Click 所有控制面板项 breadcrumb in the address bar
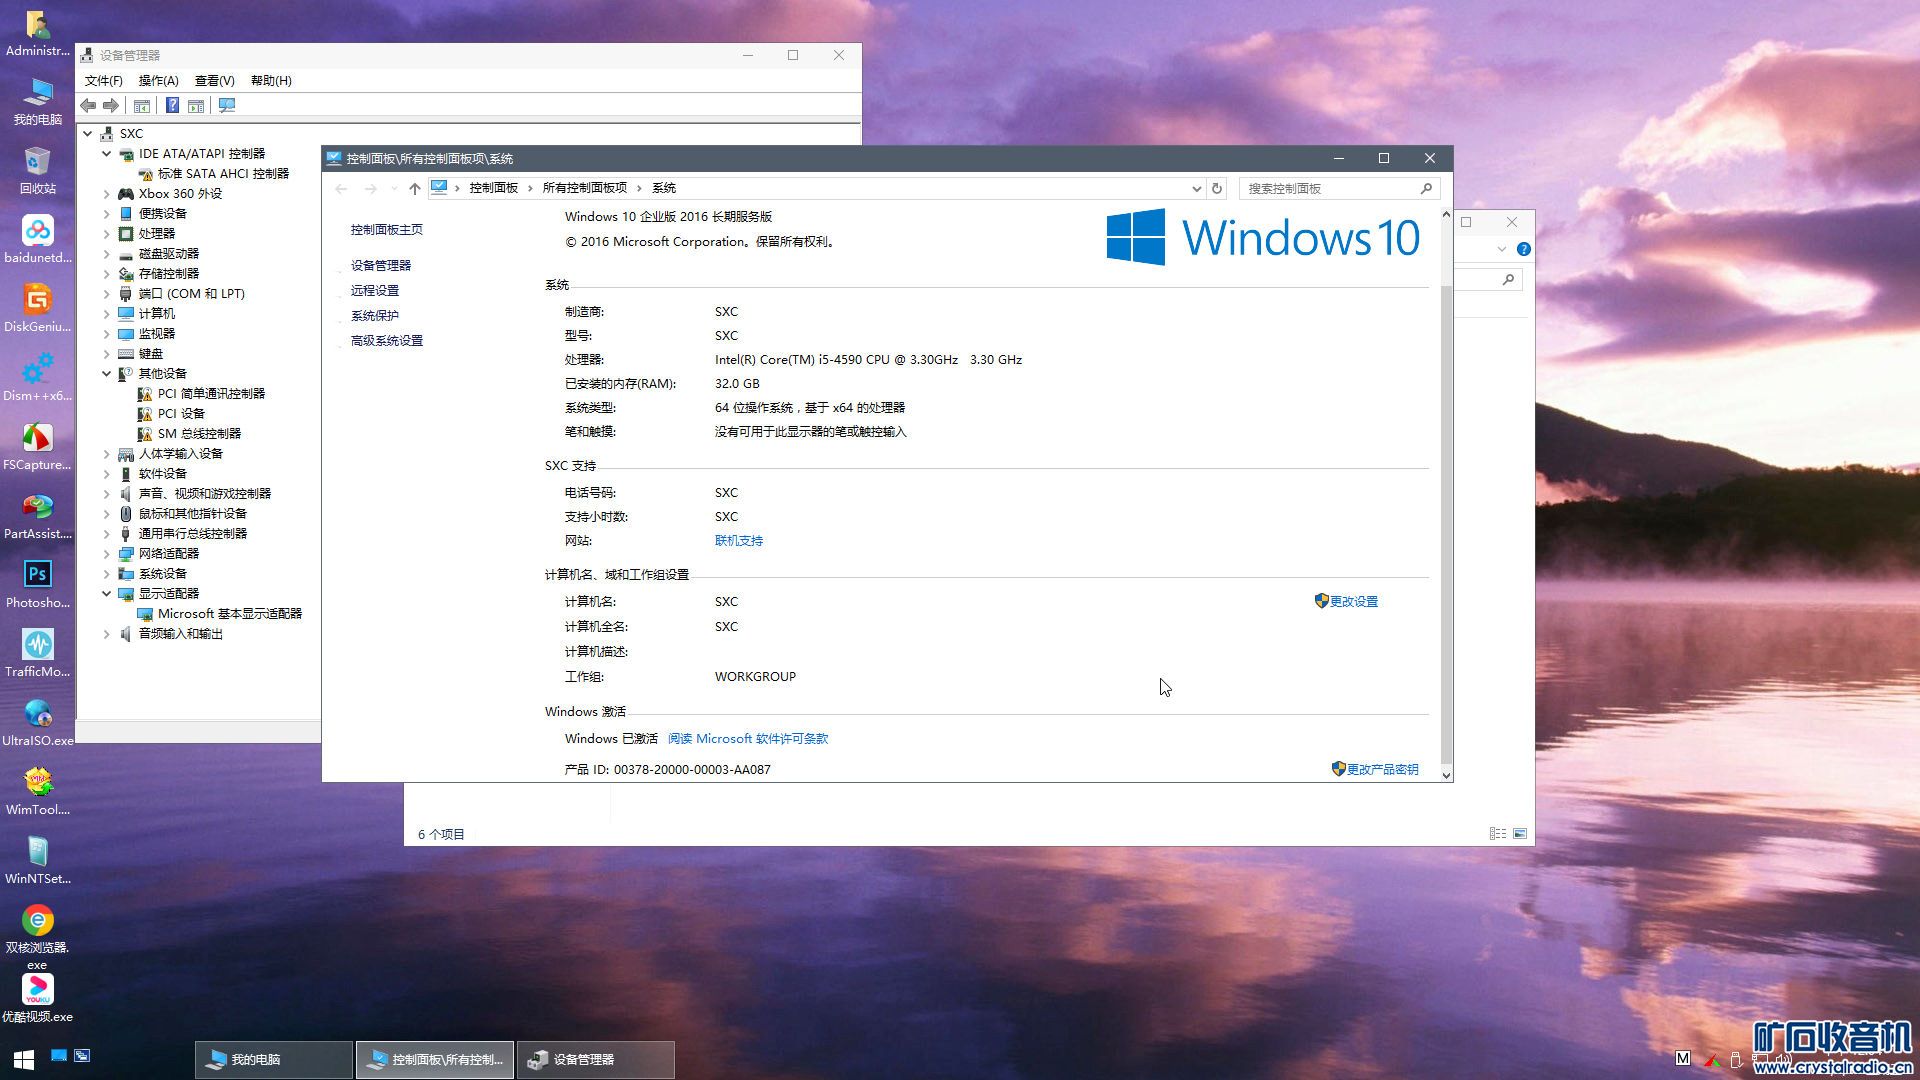The width and height of the screenshot is (1920, 1080). click(585, 188)
